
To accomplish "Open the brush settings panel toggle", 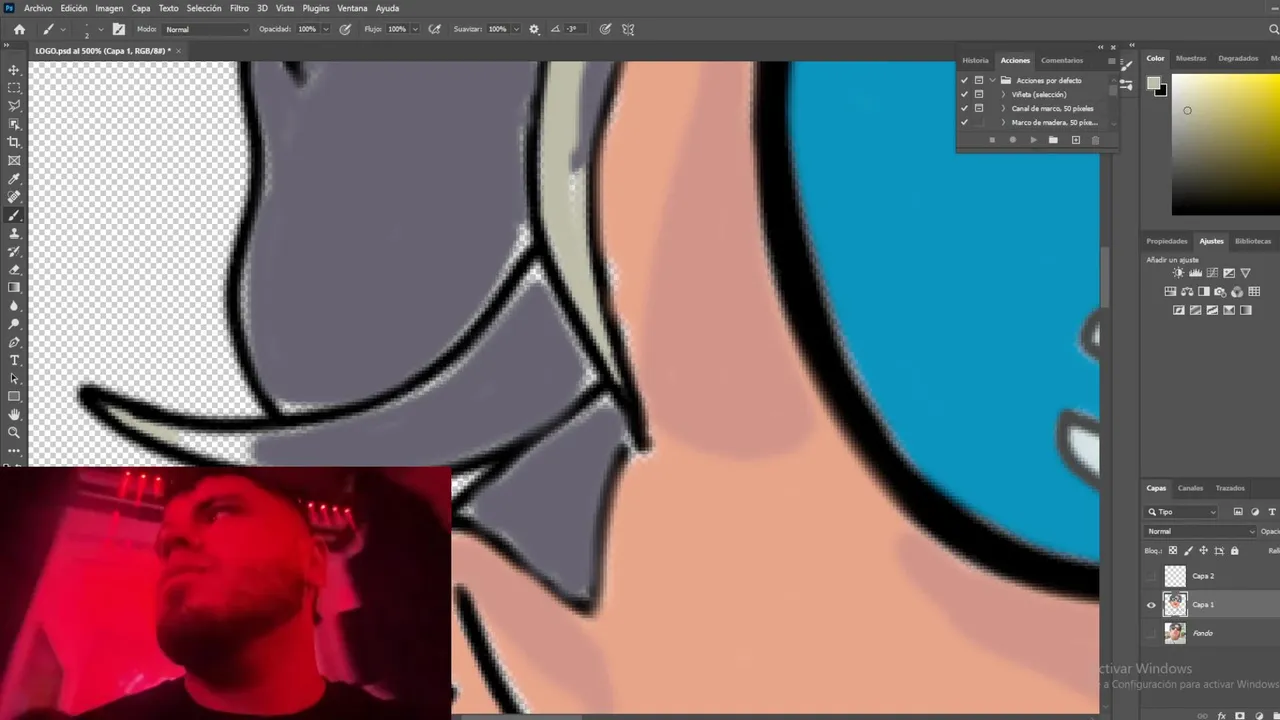I will tap(119, 29).
